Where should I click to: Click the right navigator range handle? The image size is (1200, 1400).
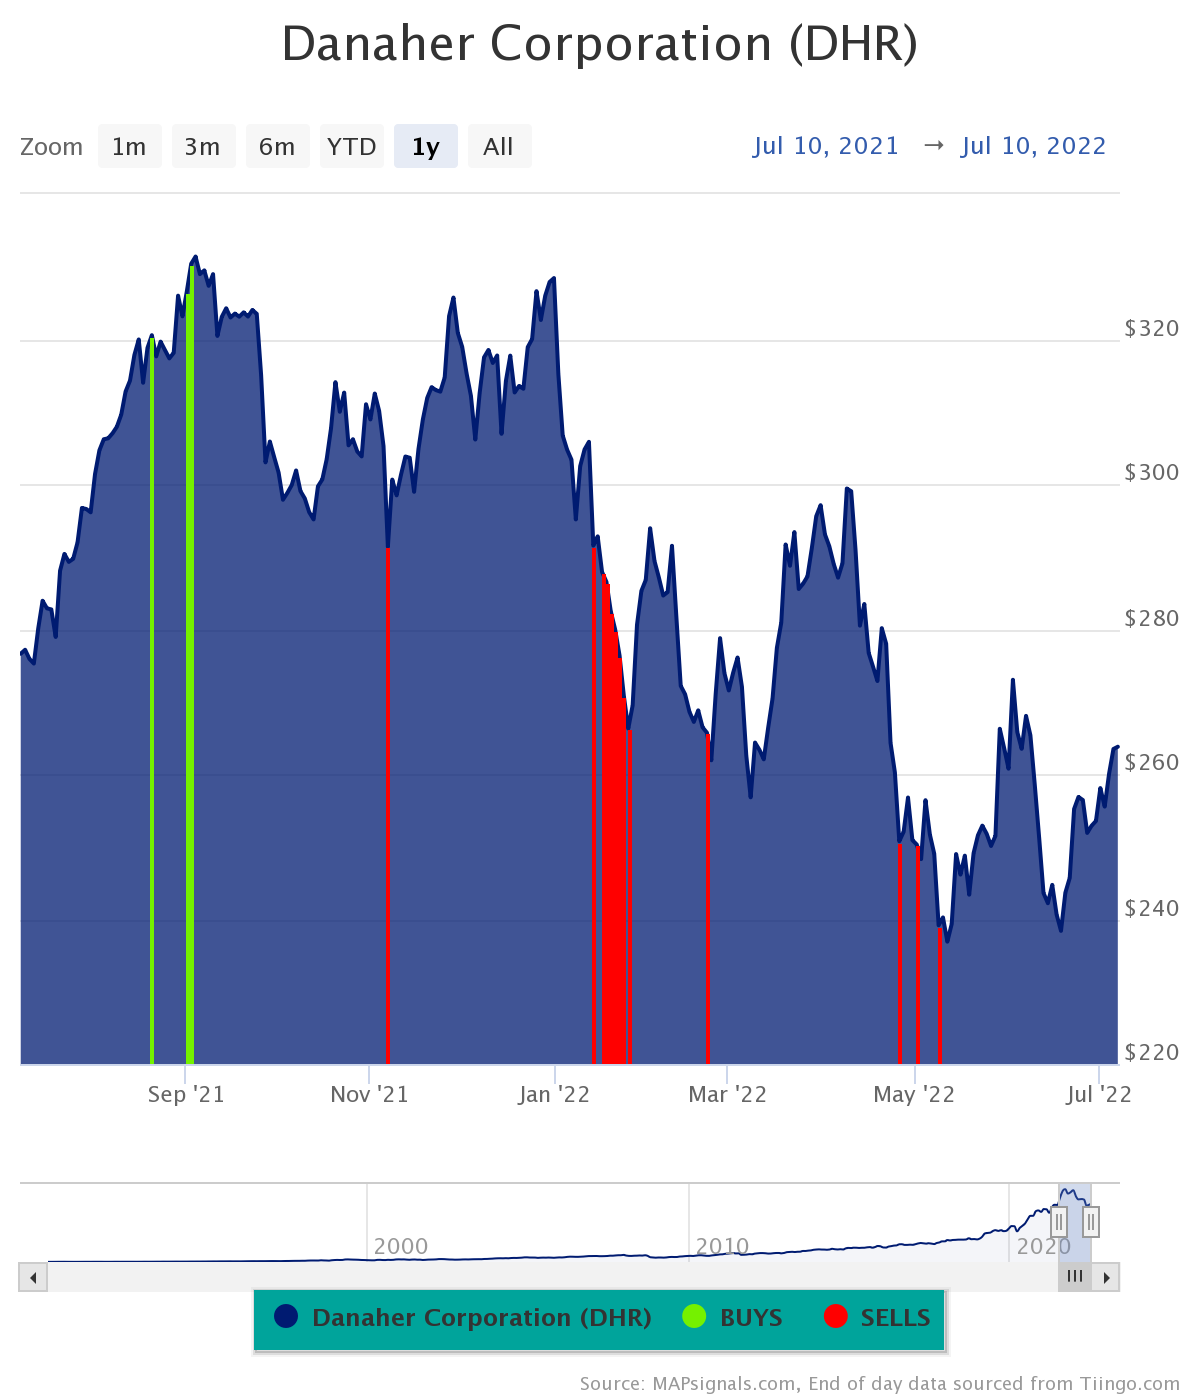click(1091, 1222)
